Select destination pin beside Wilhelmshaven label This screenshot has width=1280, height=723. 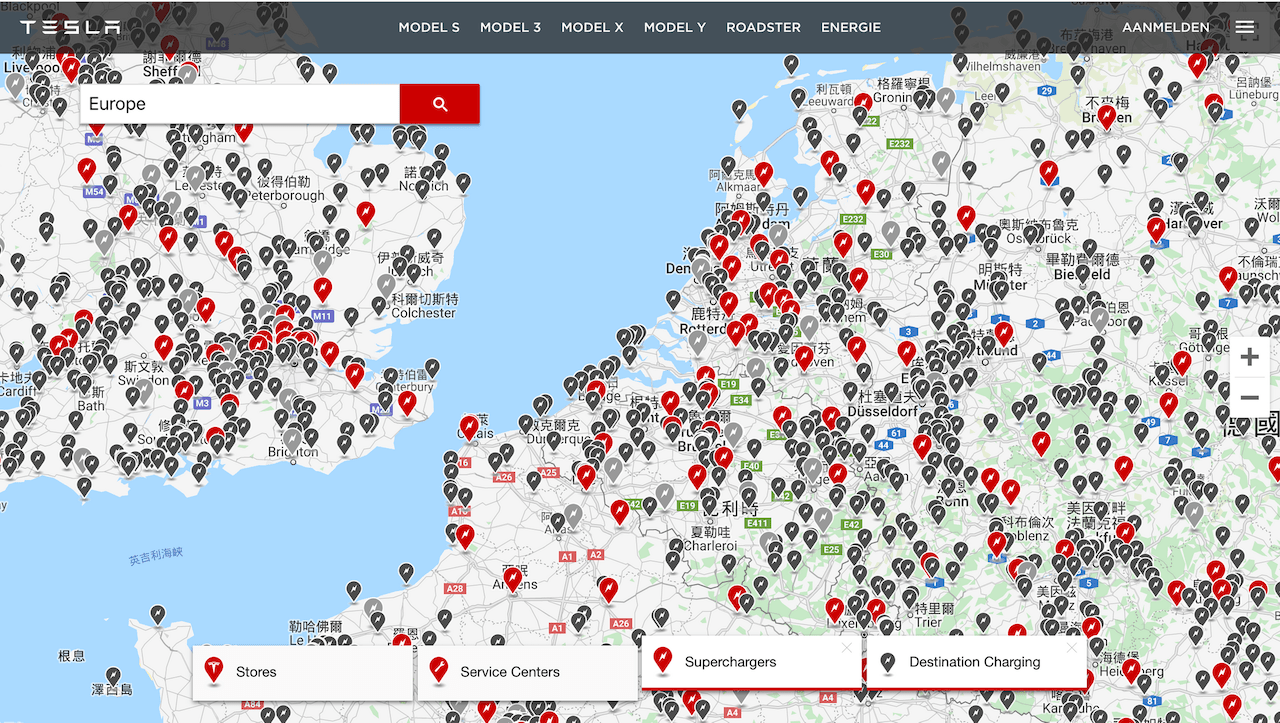[x=960, y=61]
